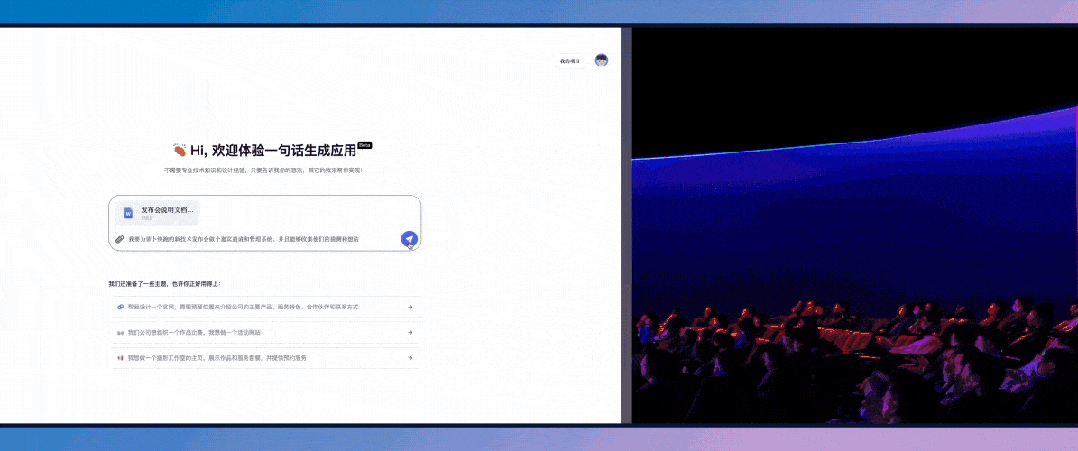
Task: Click the arrow on the second suggestion row
Action: (410, 332)
